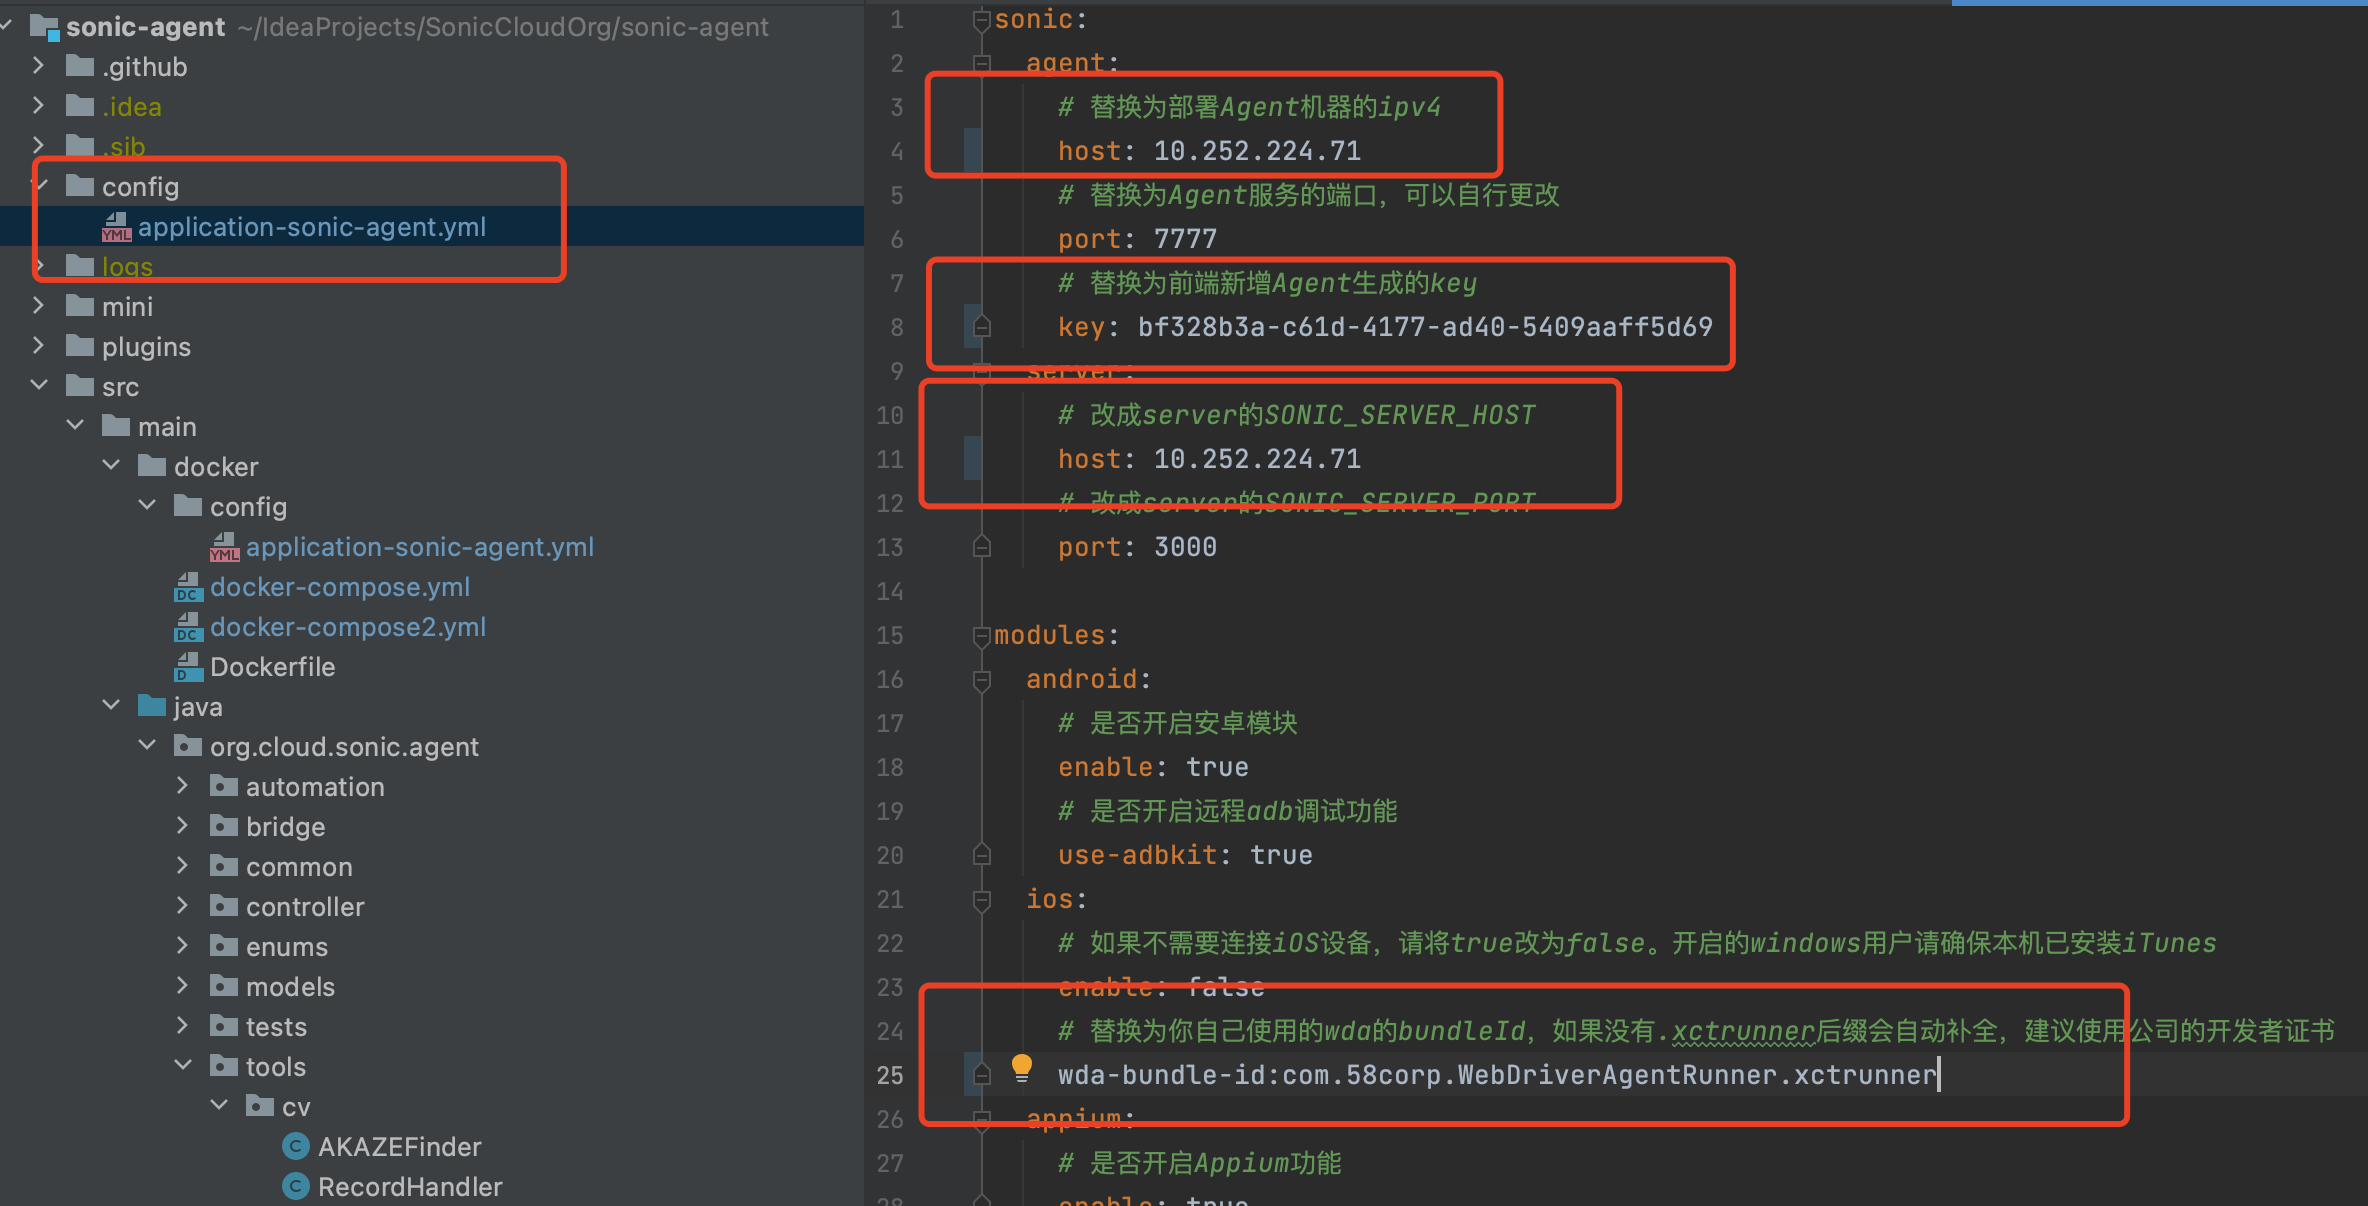Viewport: 2368px width, 1206px height.
Task: Collapse the cv package arrow
Action: tap(219, 1106)
